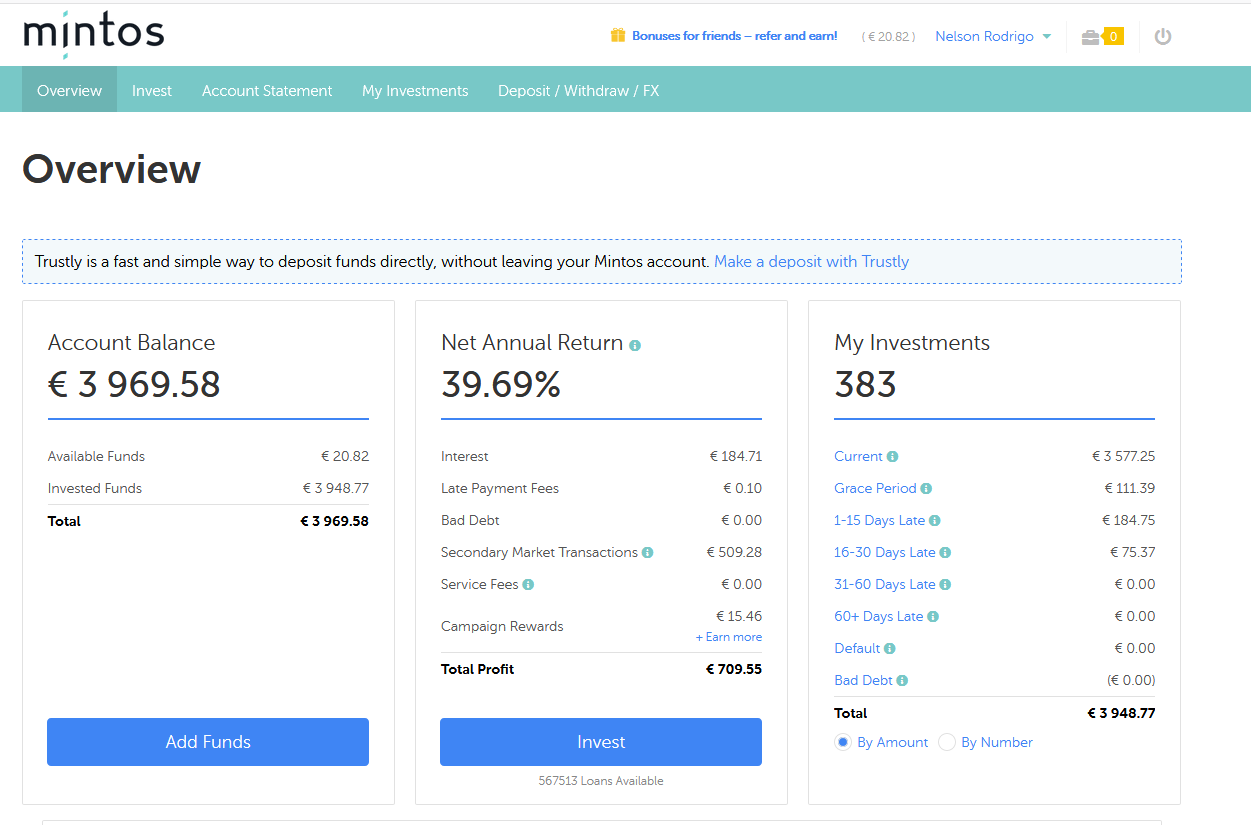Select the By Amount radio option

tap(843, 742)
